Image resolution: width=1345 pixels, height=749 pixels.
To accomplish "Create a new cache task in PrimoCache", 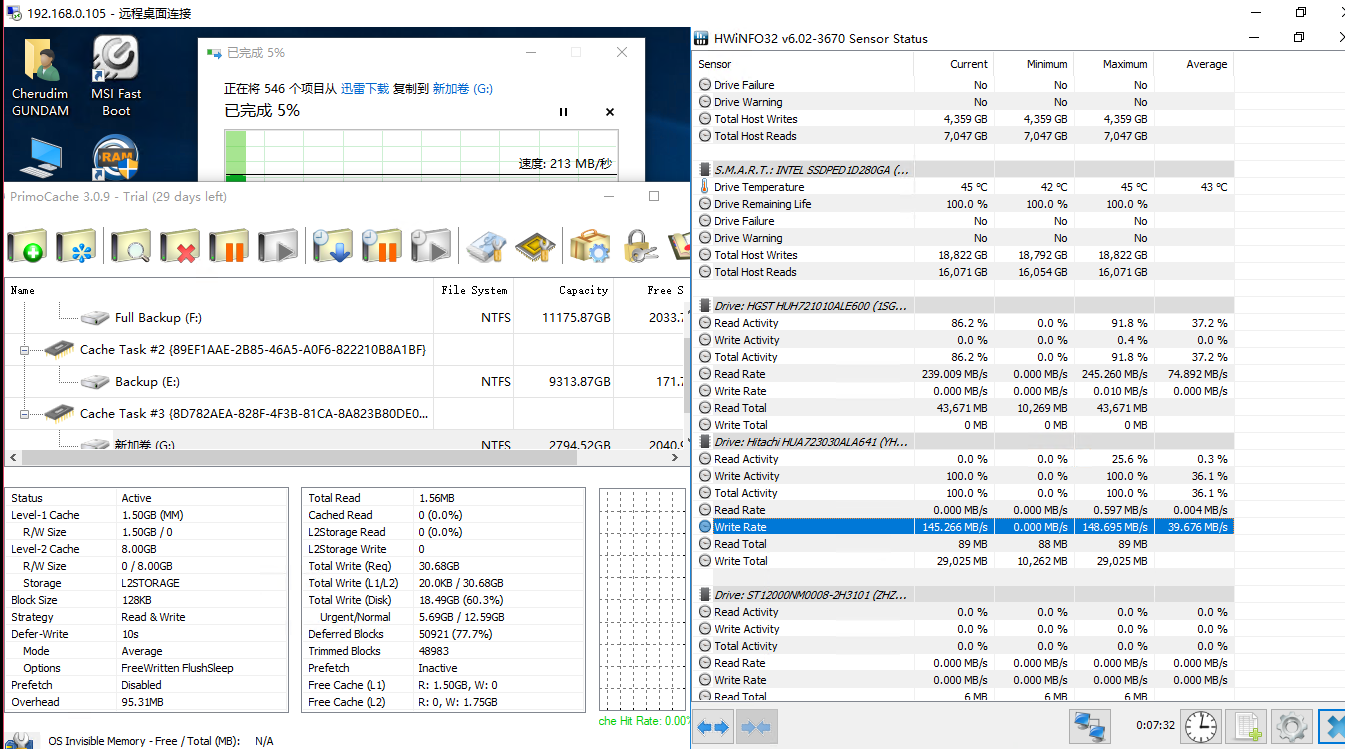I will [x=27, y=246].
